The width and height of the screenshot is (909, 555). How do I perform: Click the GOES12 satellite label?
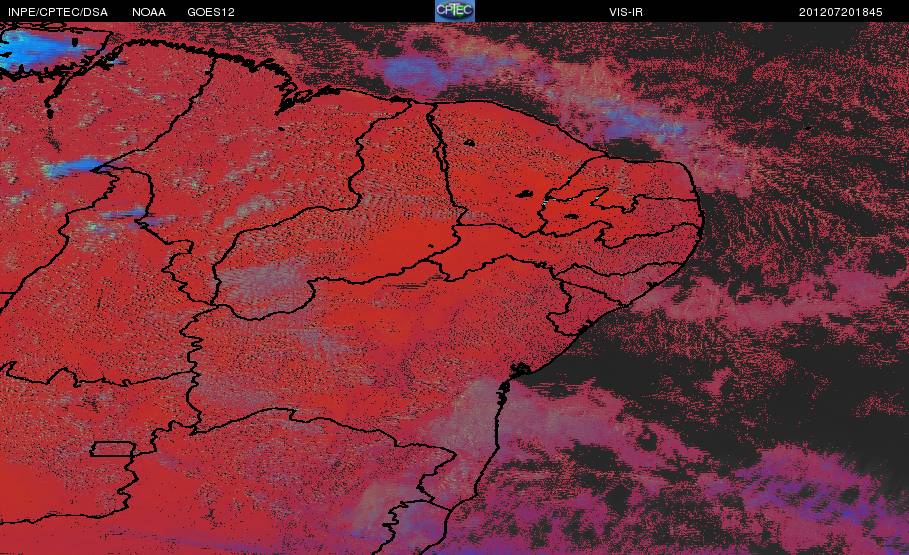tap(211, 12)
